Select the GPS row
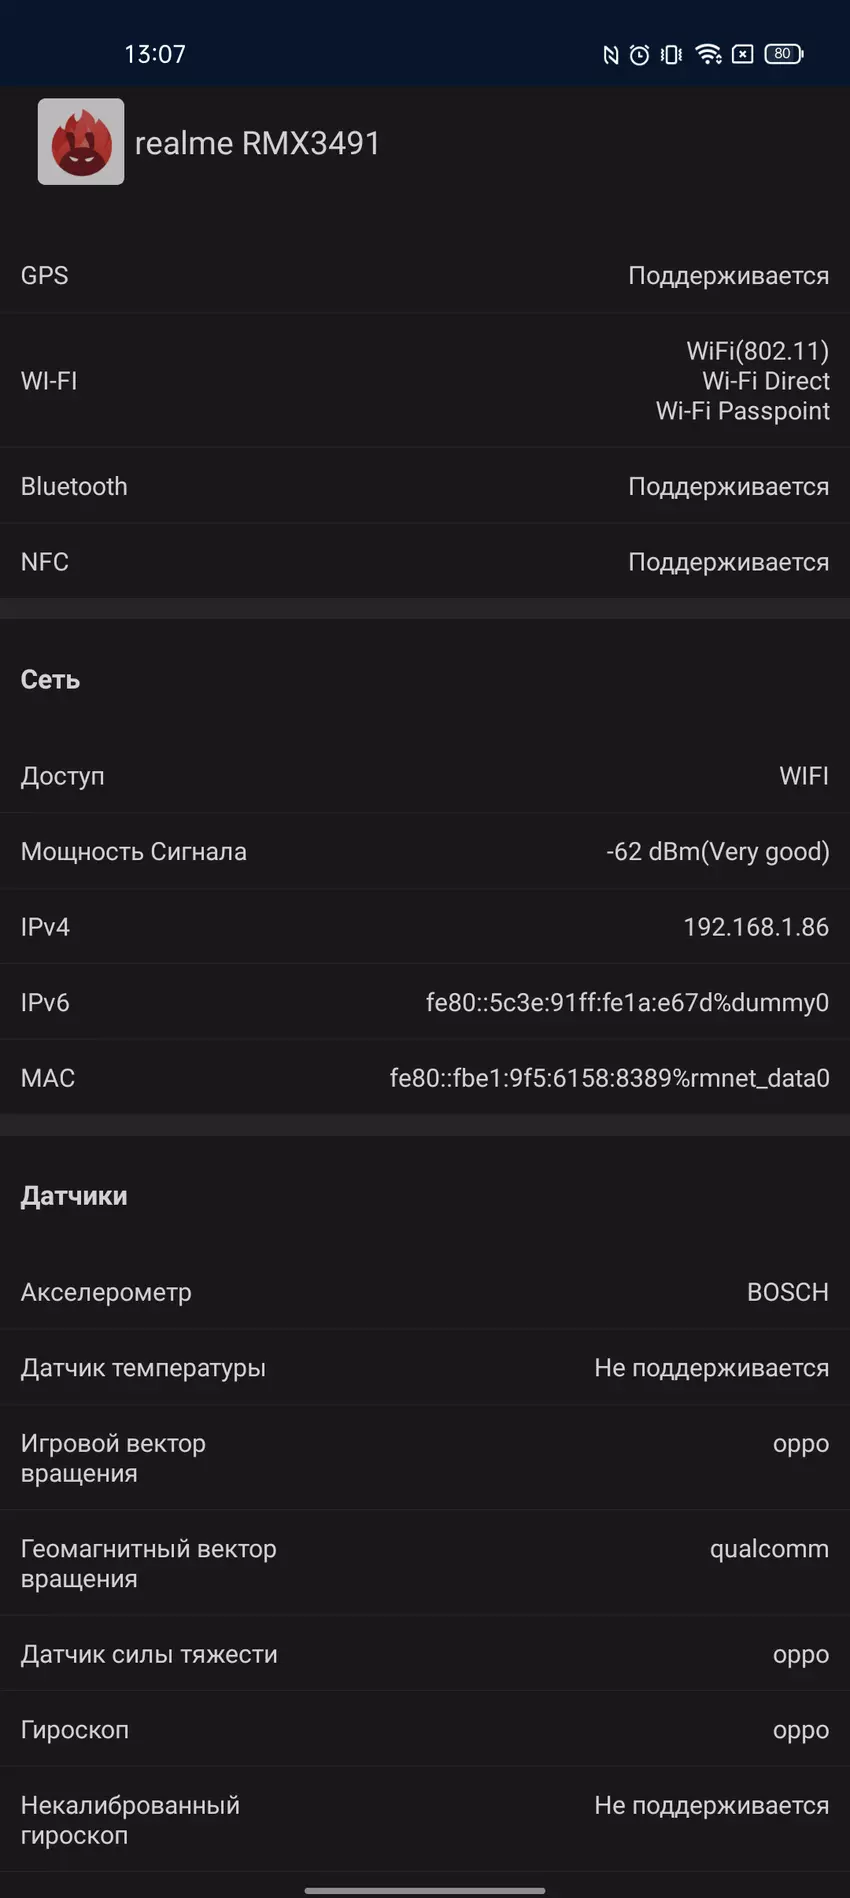This screenshot has width=850, height=1898. pos(425,276)
